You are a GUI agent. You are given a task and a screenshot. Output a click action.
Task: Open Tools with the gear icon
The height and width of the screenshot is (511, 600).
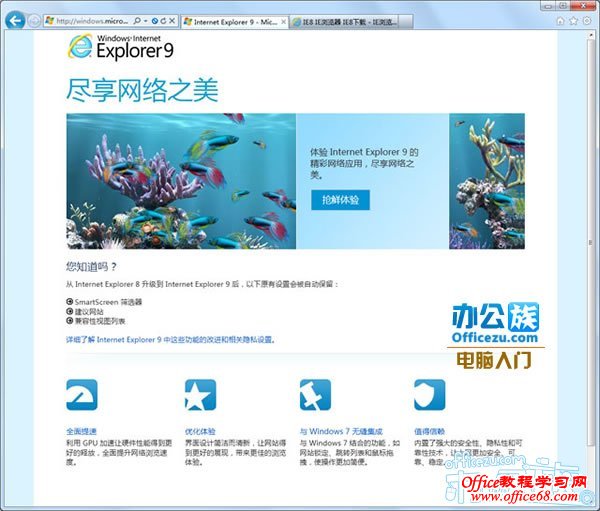[586, 21]
